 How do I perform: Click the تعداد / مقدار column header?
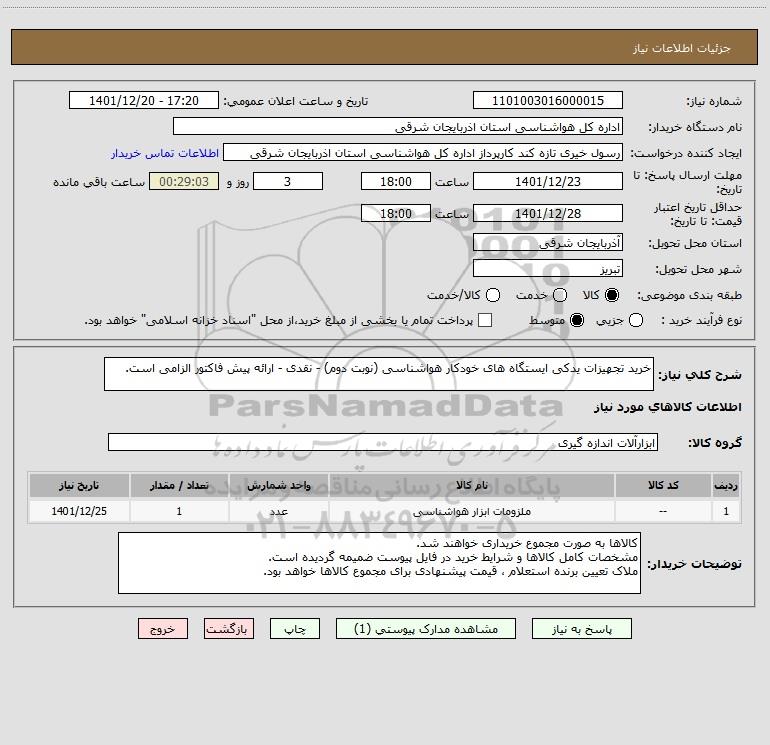(179, 485)
